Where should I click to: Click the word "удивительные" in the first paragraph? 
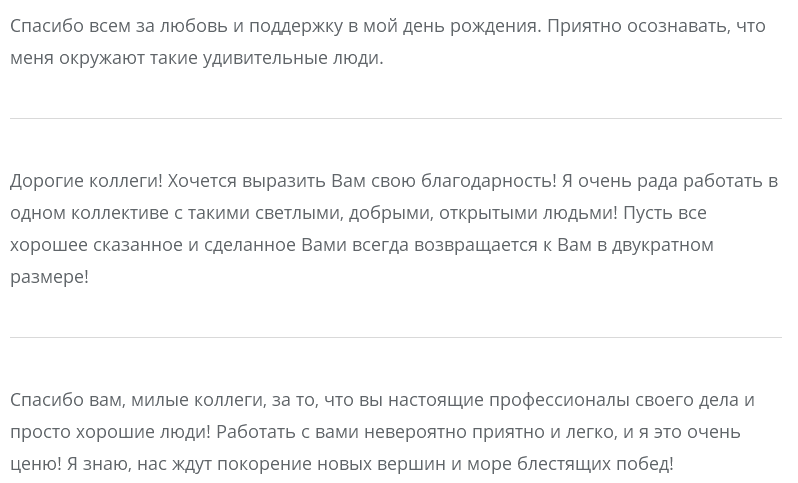264,57
